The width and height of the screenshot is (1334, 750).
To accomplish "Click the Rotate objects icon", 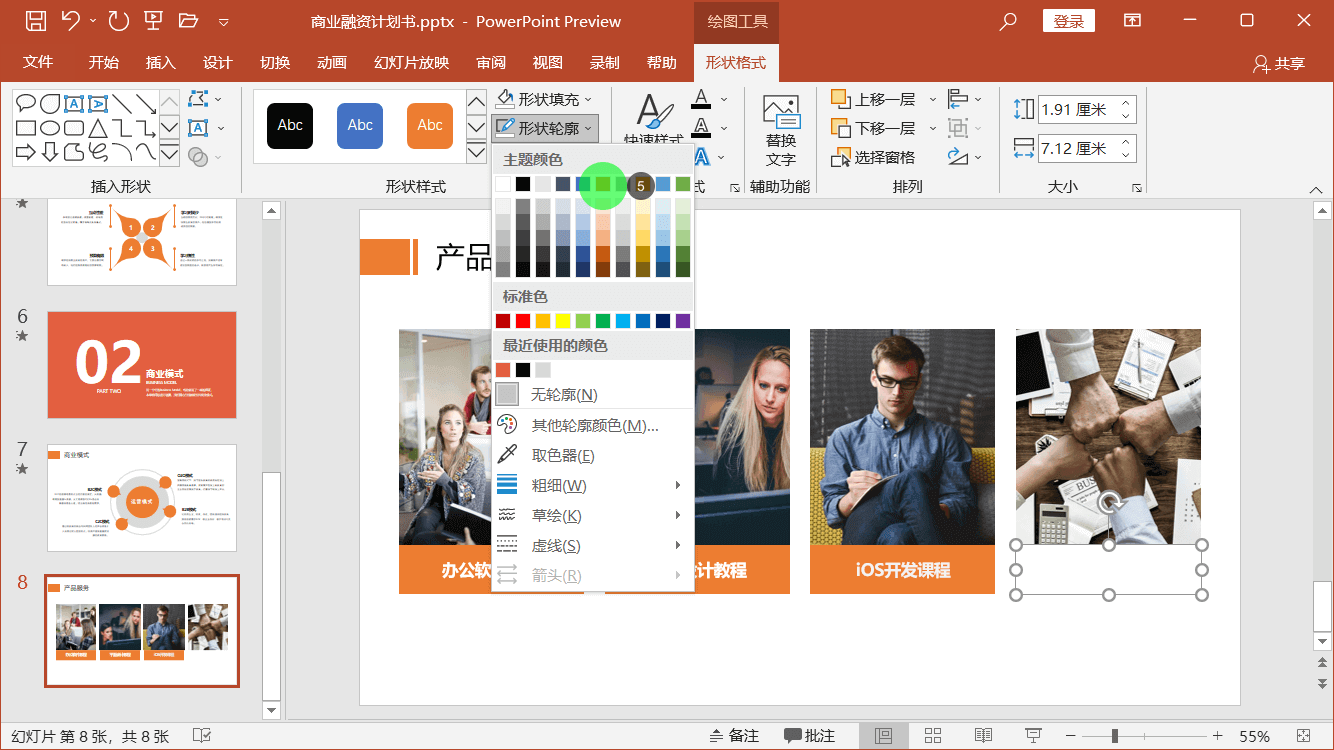I will [958, 157].
